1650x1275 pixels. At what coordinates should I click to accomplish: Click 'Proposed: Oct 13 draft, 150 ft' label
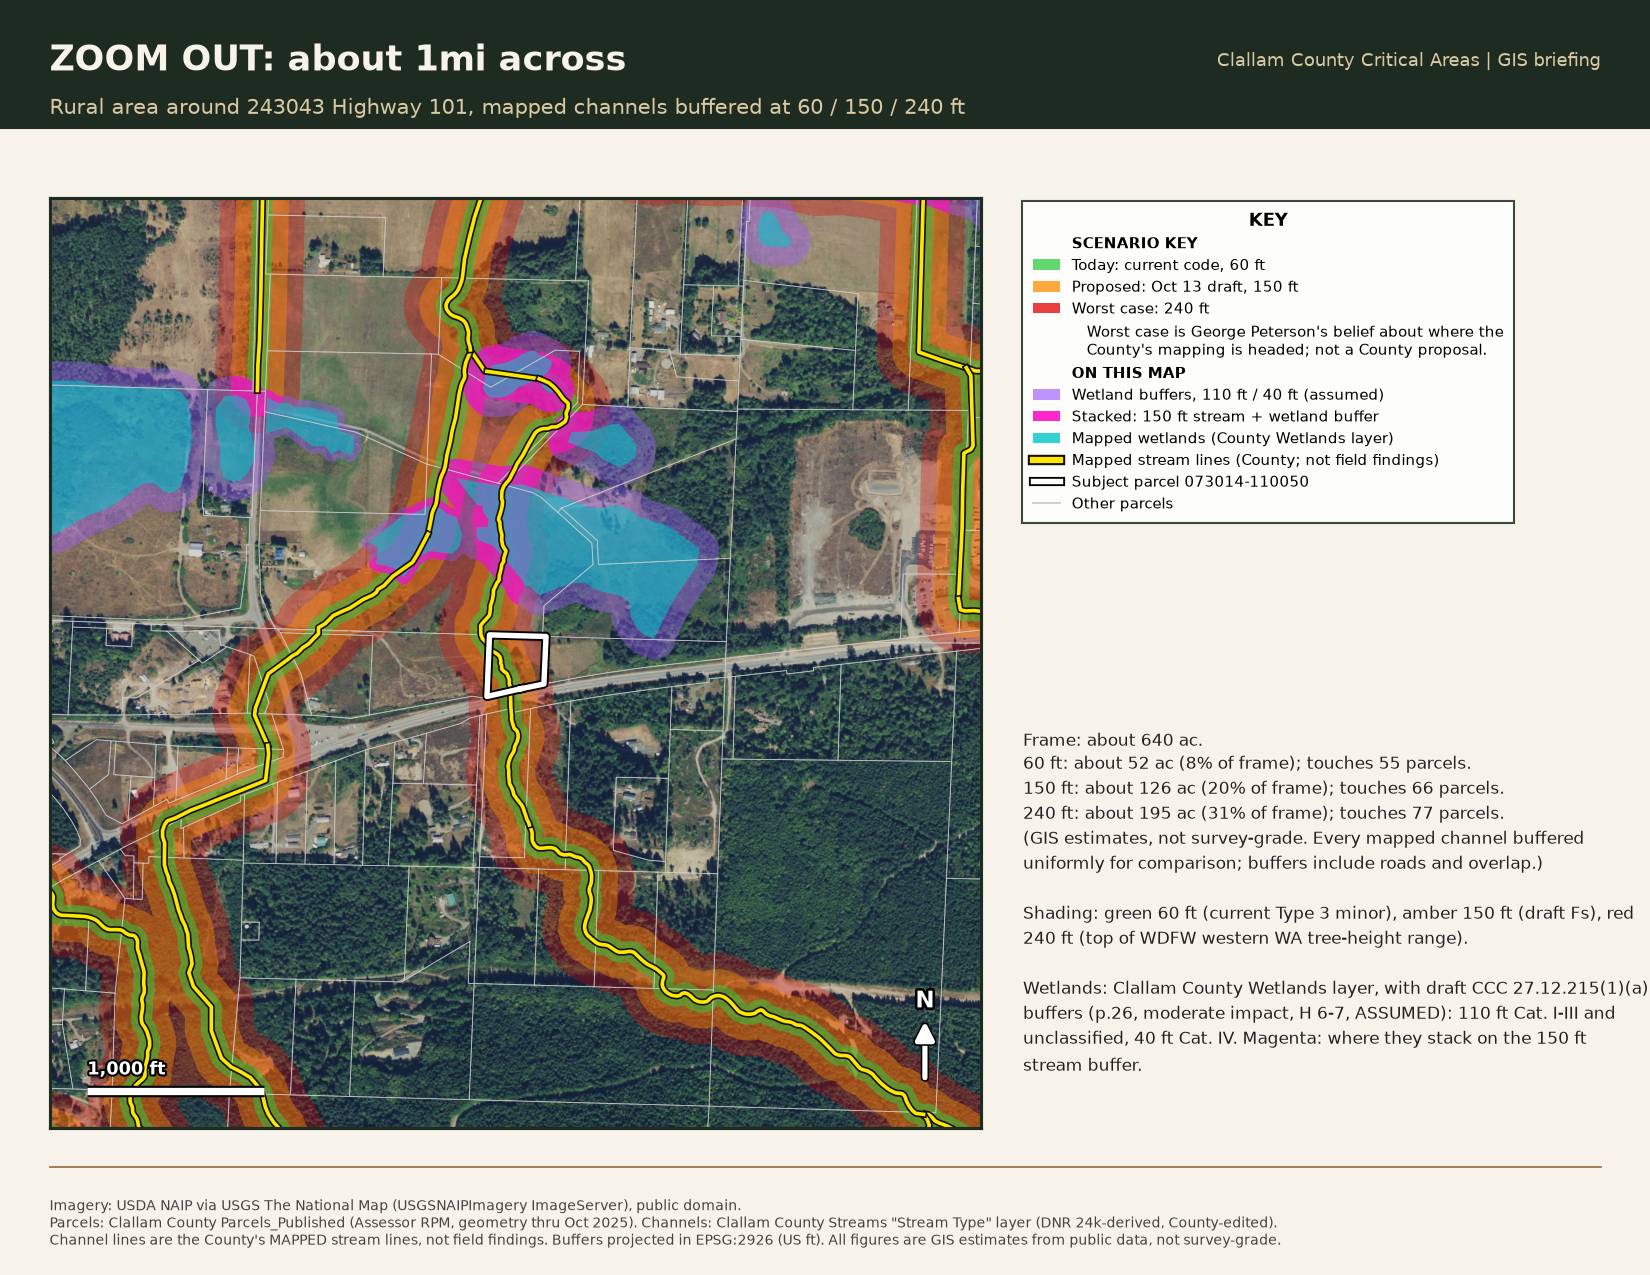coord(1185,287)
